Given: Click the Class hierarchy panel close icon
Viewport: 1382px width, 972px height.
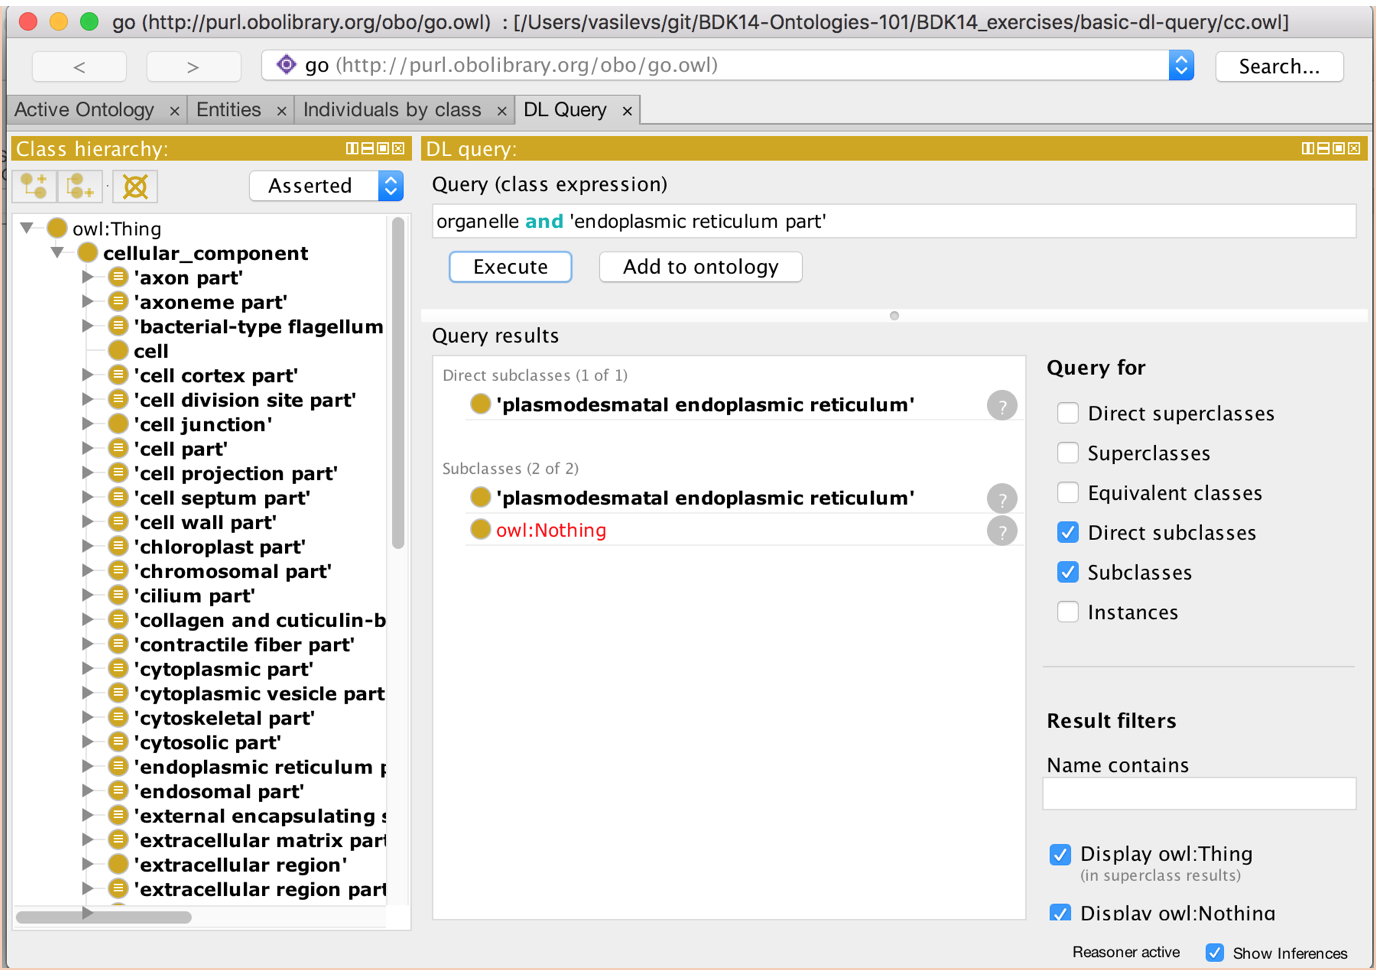Looking at the screenshot, I should 399,149.
